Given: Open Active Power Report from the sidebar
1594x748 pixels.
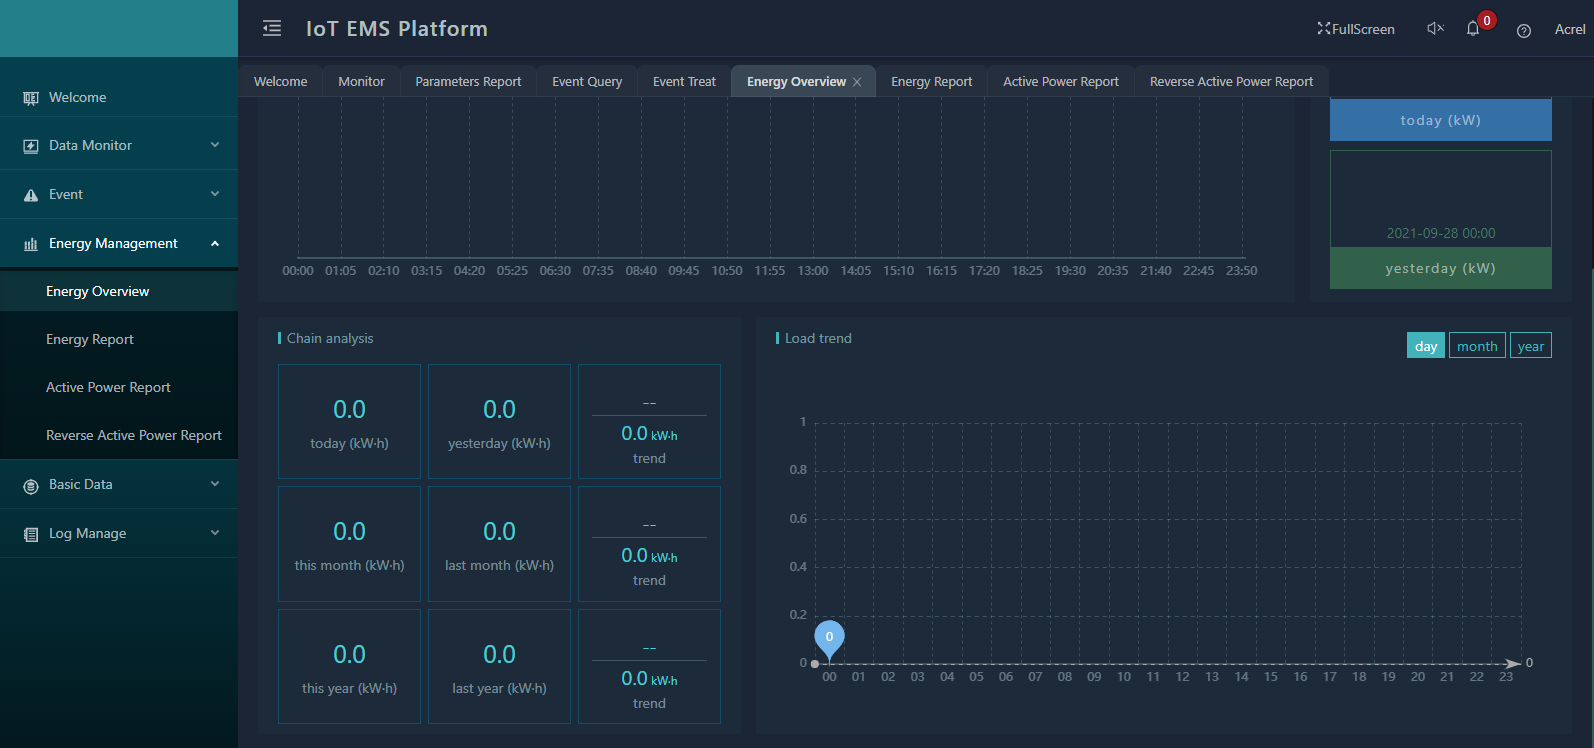Looking at the screenshot, I should [x=119, y=387].
